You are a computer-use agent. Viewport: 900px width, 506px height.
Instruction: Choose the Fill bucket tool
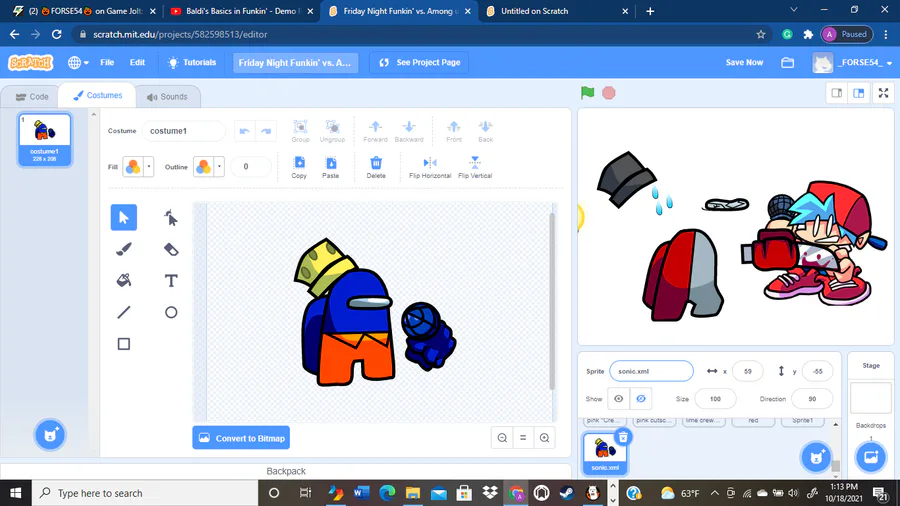click(123, 281)
